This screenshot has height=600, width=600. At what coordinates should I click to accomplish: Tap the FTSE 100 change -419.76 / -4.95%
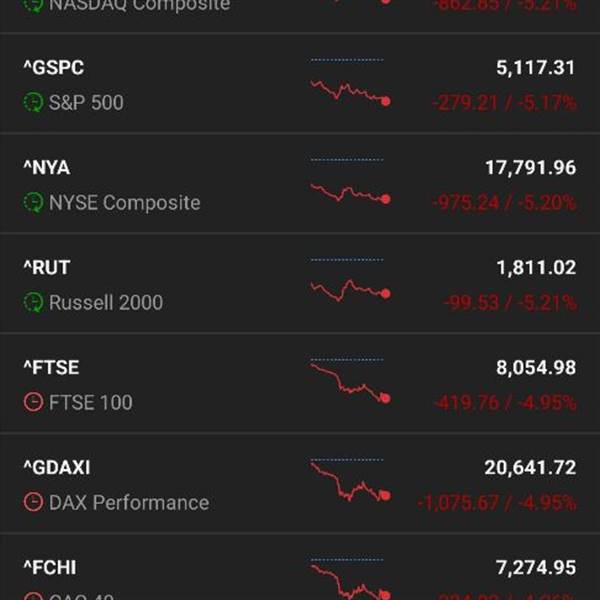(x=504, y=403)
